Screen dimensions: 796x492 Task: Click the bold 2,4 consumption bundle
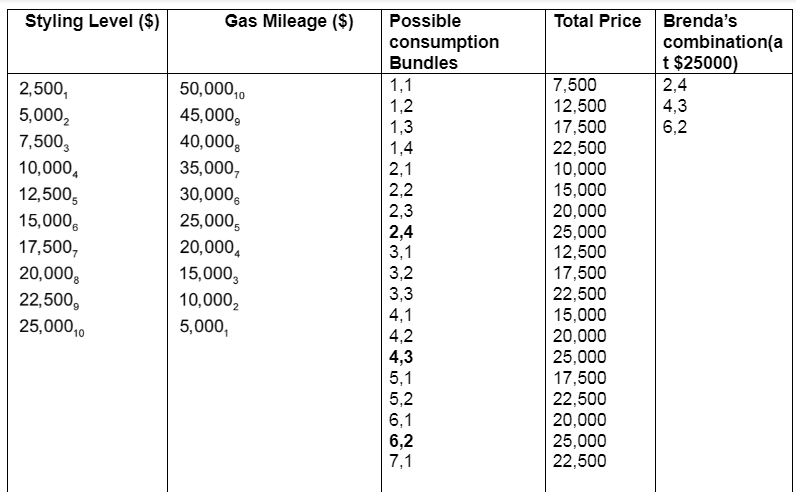pos(401,231)
